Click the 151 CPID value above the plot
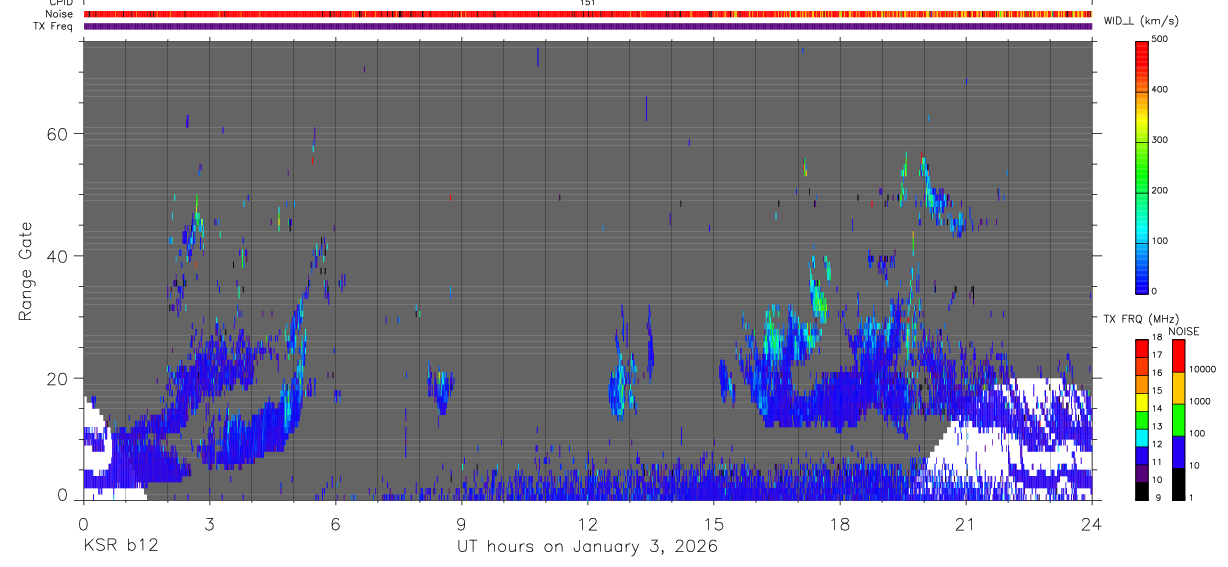Viewport: 1228px width, 567px height. point(587,3)
